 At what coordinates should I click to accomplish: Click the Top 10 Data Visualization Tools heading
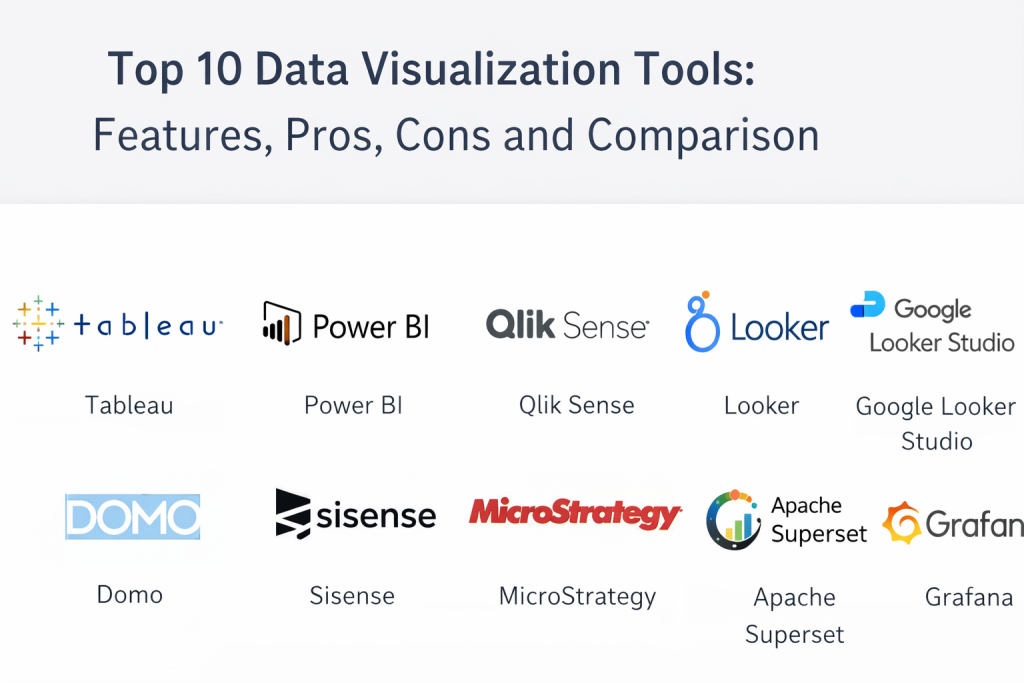click(431, 70)
